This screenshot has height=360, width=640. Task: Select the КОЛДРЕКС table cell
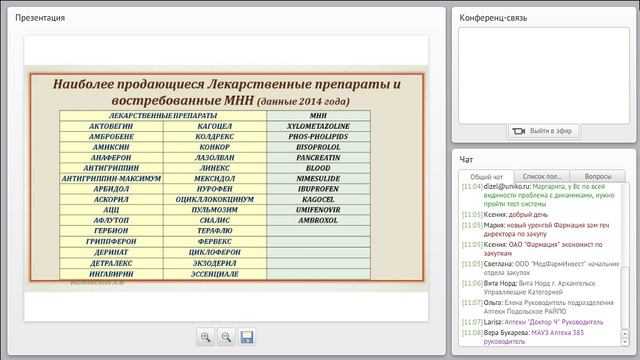coord(215,137)
